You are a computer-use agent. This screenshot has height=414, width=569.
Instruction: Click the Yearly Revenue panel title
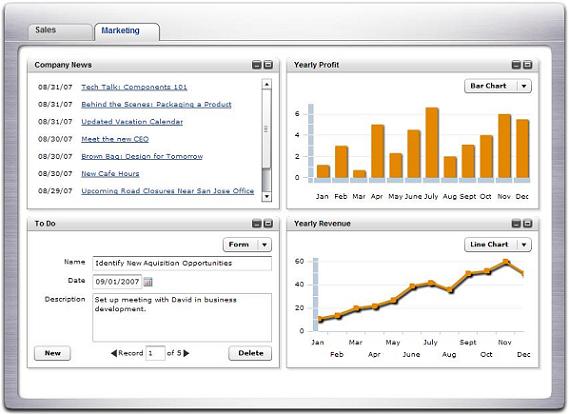click(322, 224)
